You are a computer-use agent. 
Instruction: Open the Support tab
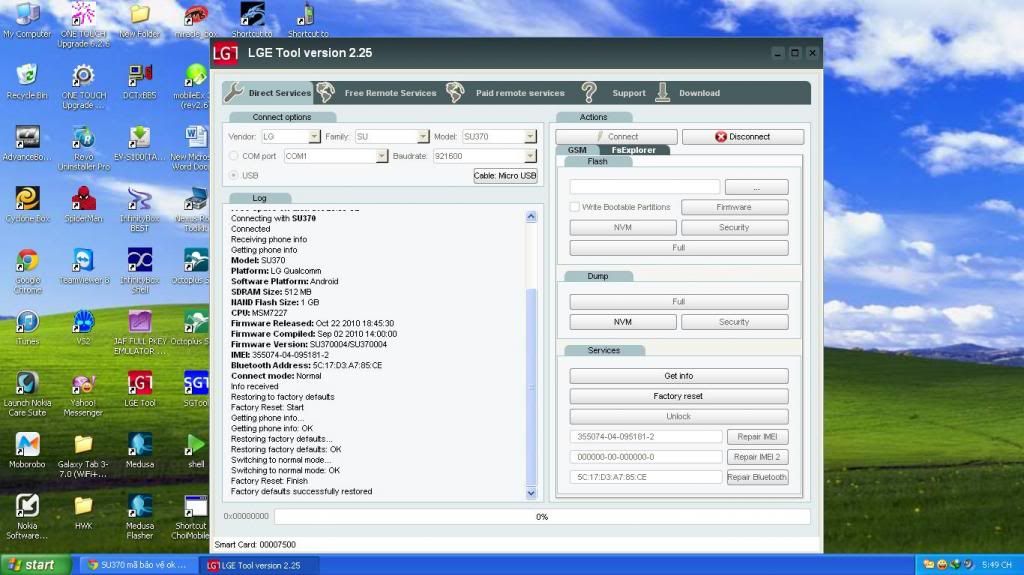coord(614,93)
